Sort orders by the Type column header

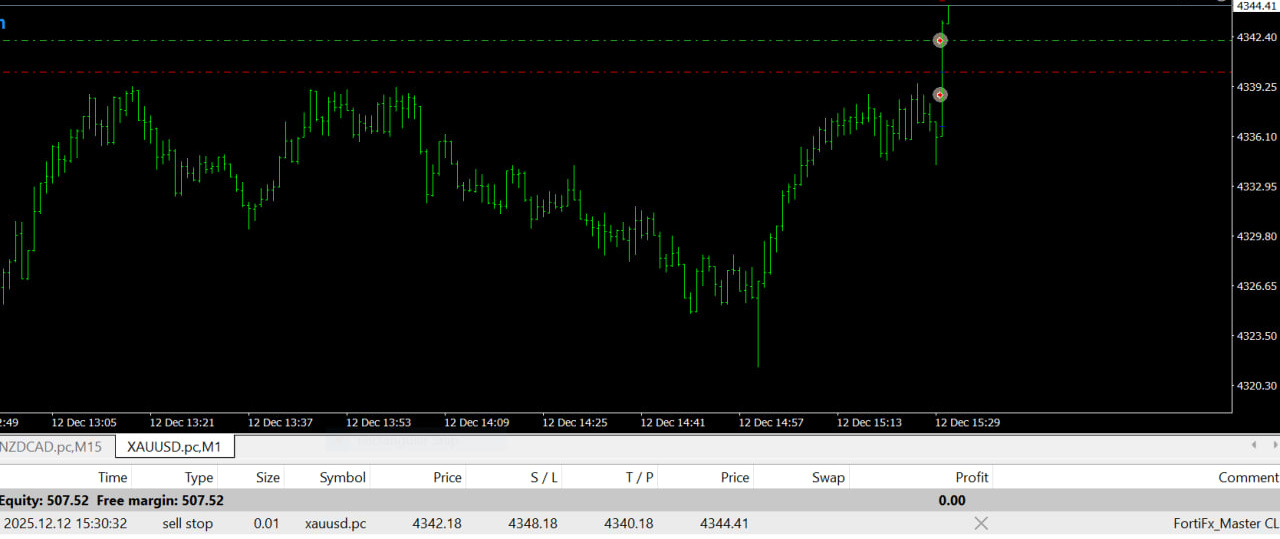click(199, 477)
